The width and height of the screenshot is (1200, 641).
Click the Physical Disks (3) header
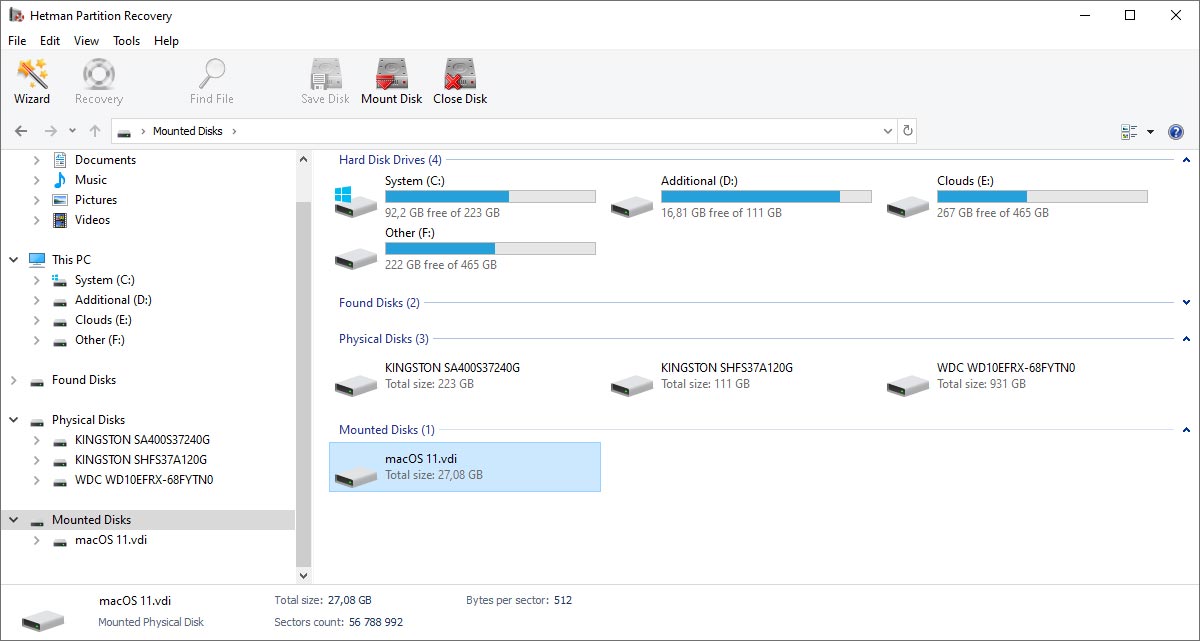(384, 339)
